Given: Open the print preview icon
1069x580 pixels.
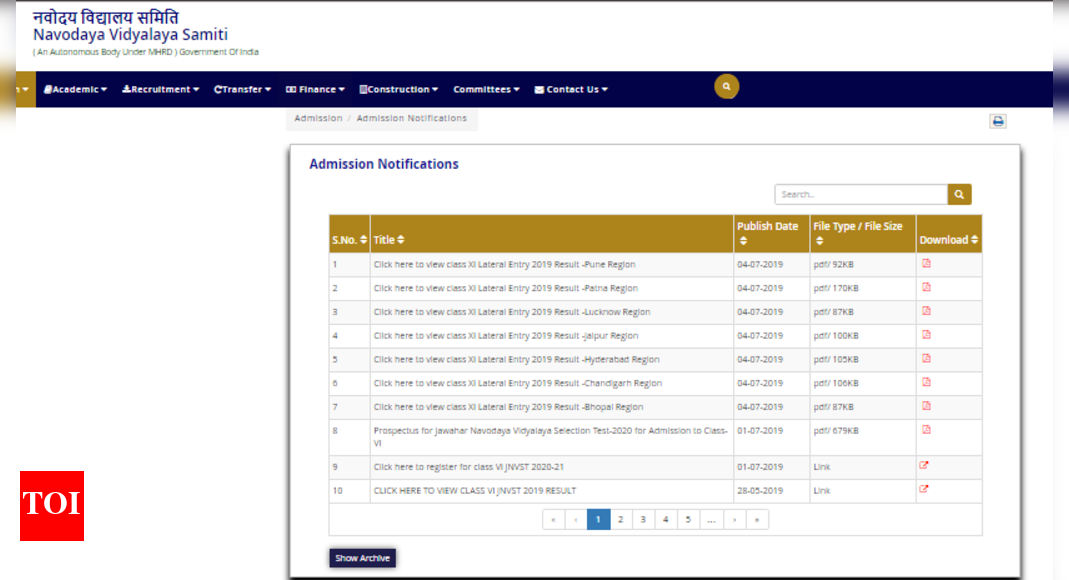Looking at the screenshot, I should [x=998, y=120].
